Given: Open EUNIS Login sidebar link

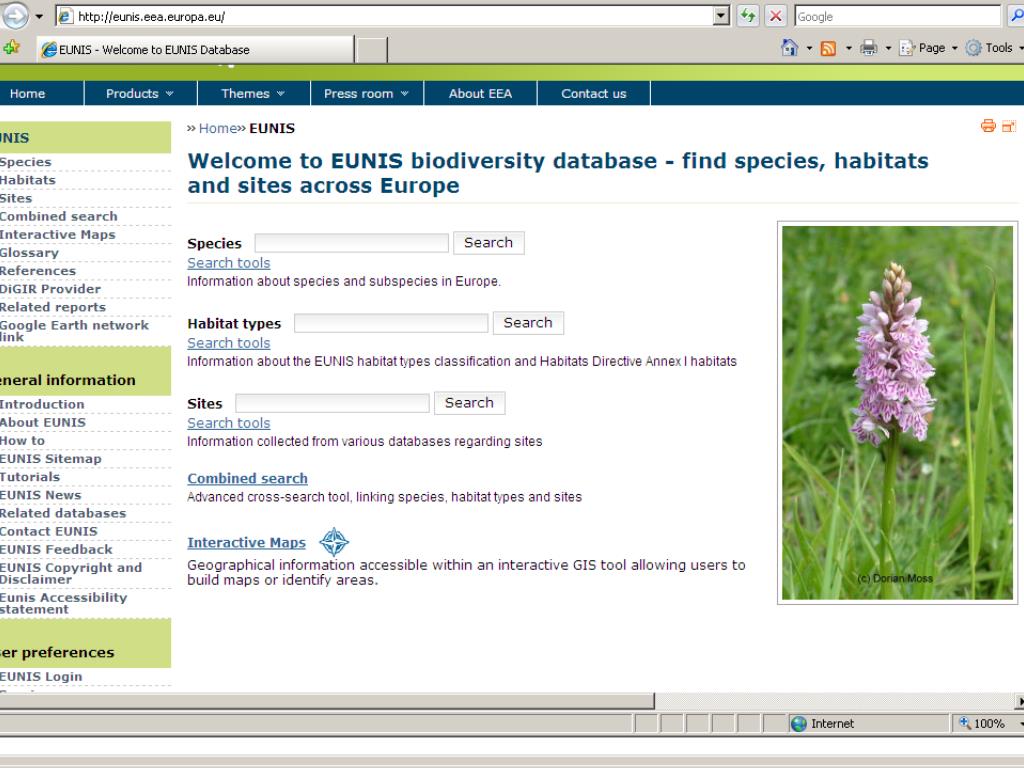Looking at the screenshot, I should coord(41,677).
